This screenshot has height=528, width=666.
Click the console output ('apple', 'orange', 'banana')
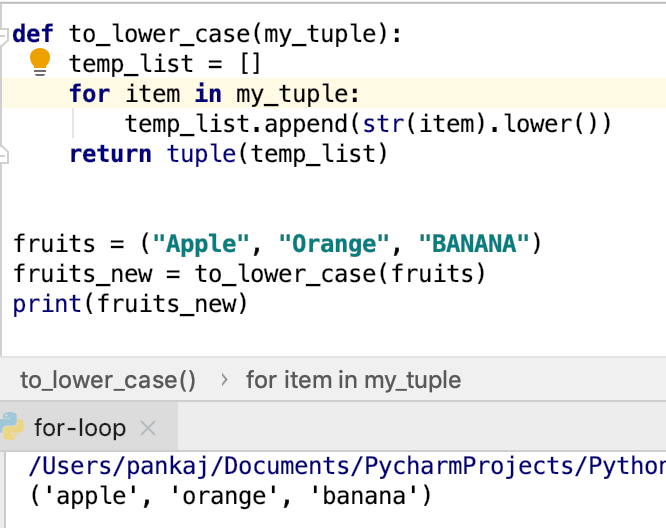pyautogui.click(x=231, y=496)
